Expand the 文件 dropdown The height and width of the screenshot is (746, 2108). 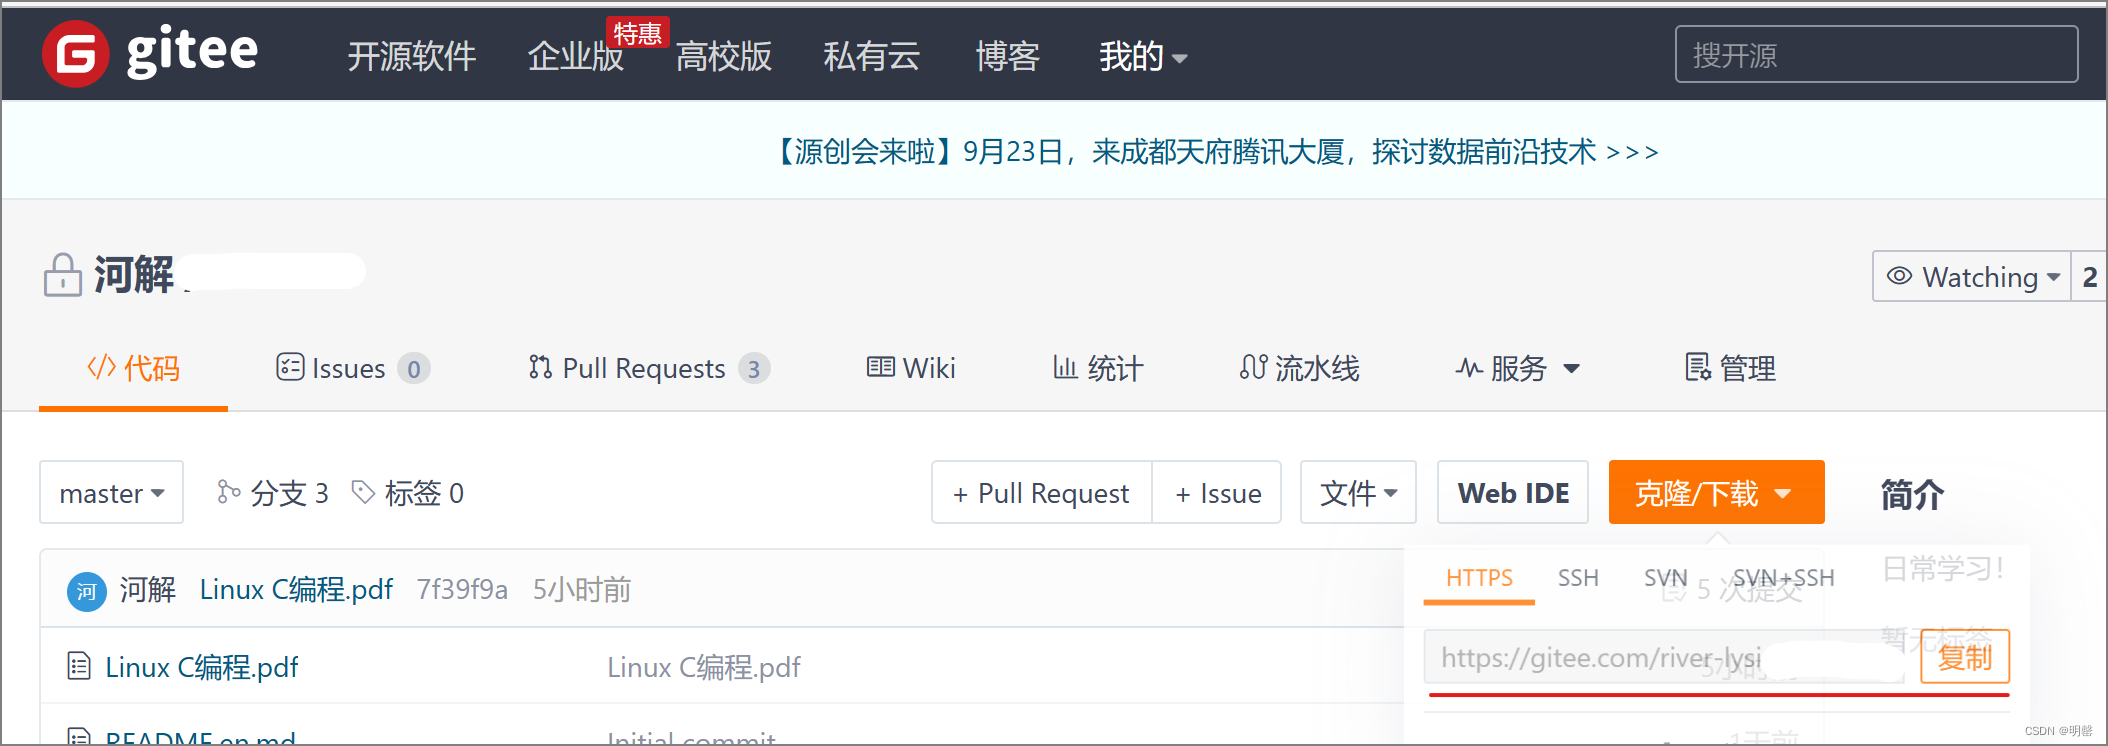(1358, 492)
